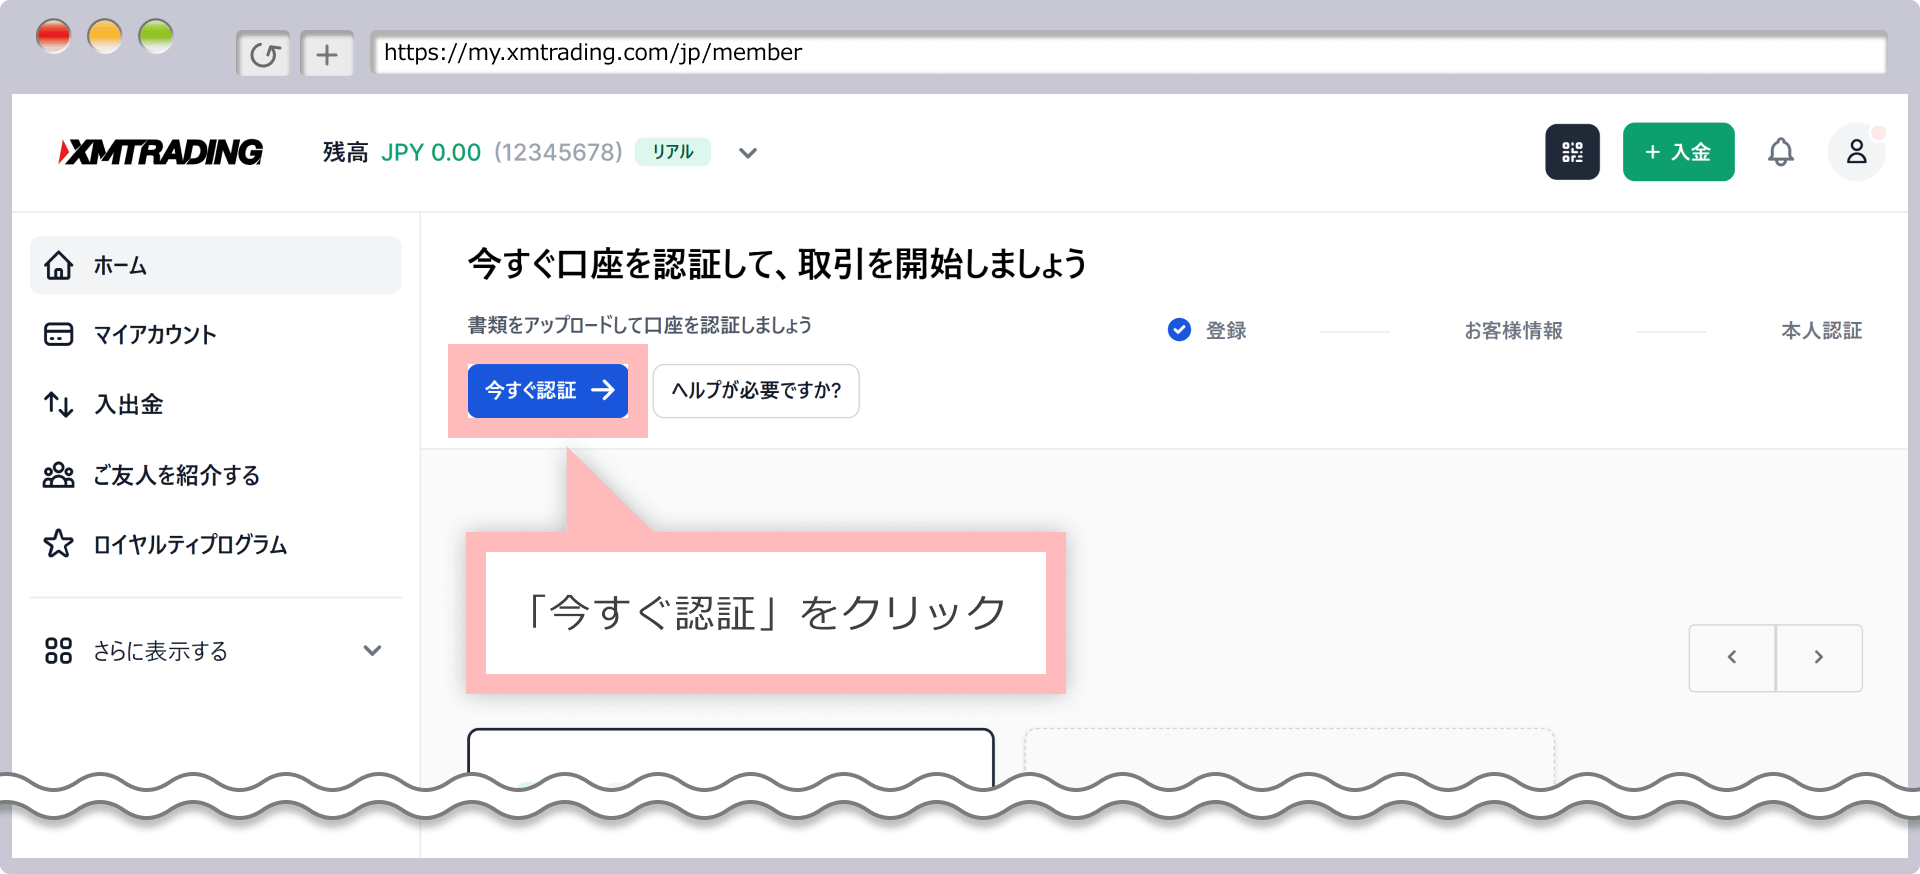Open 入出金 in the sidebar
1920x874 pixels.
coord(128,405)
